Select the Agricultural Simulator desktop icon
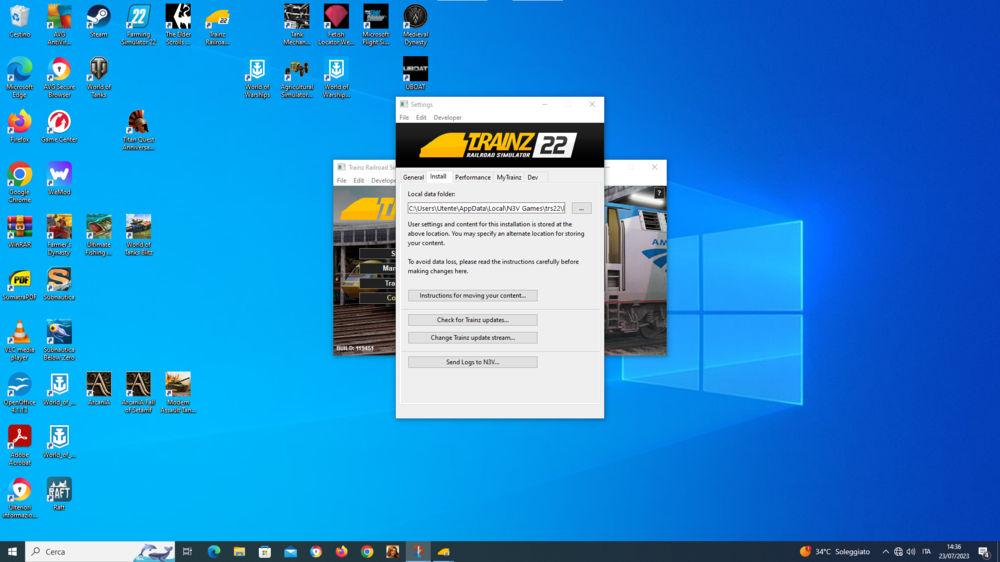 [x=297, y=78]
